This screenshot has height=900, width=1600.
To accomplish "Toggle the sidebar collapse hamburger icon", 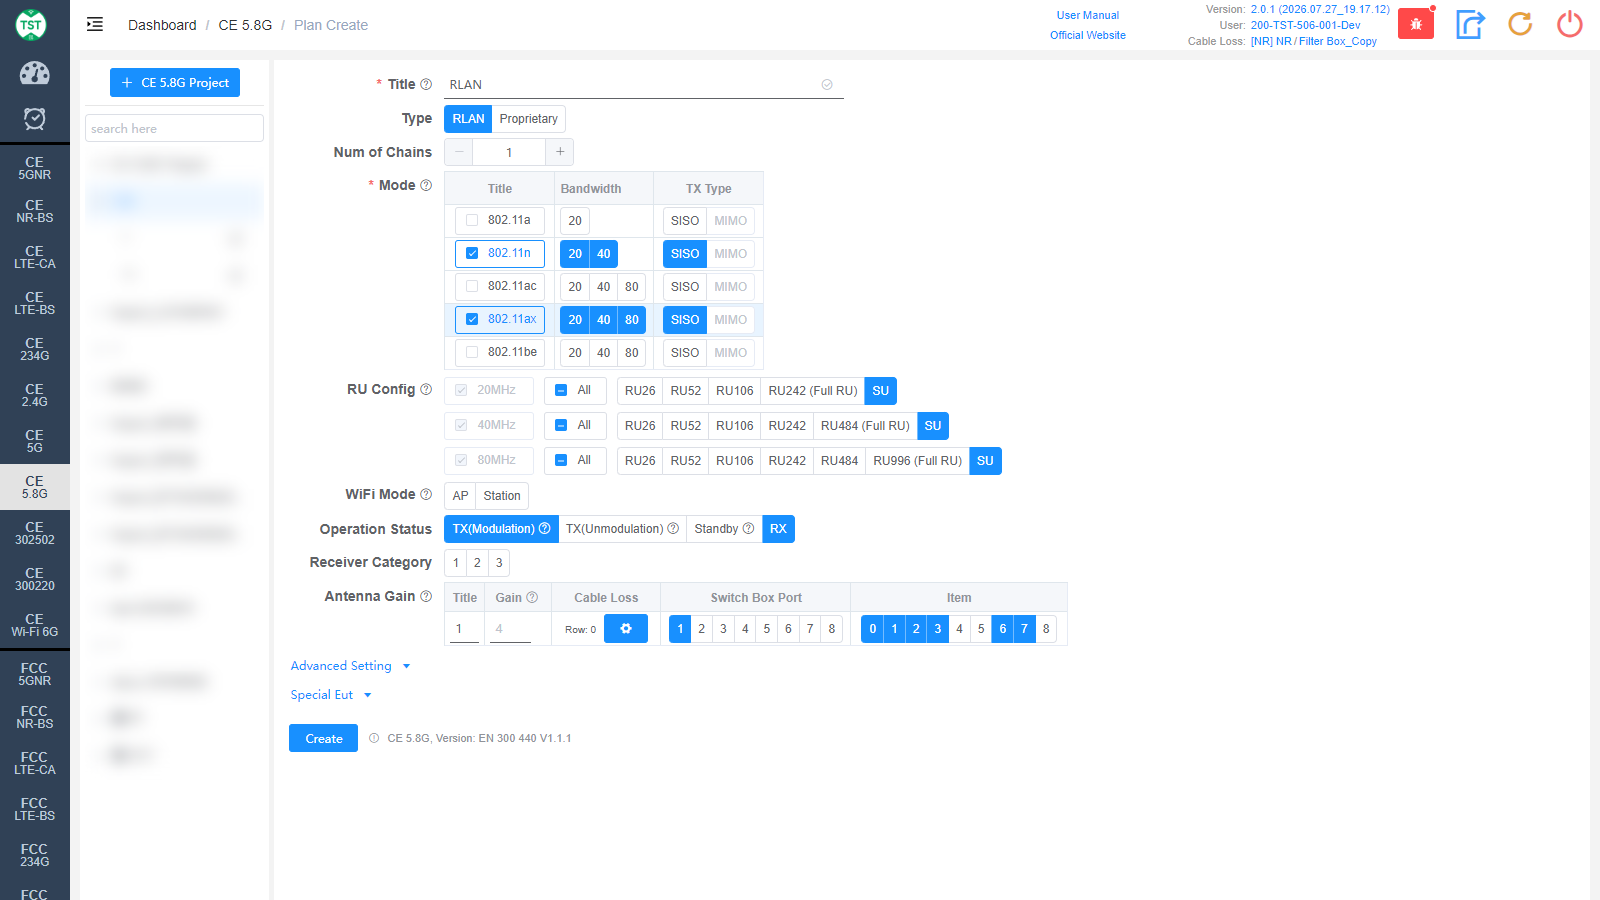I will (95, 24).
